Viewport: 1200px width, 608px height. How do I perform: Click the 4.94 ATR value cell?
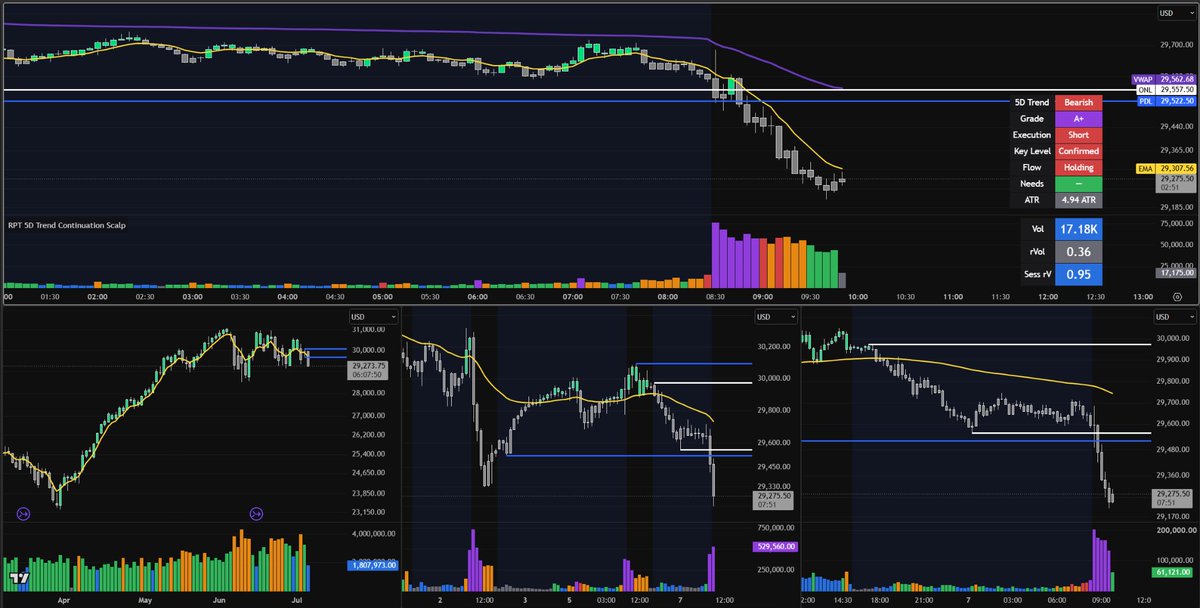point(1077,200)
